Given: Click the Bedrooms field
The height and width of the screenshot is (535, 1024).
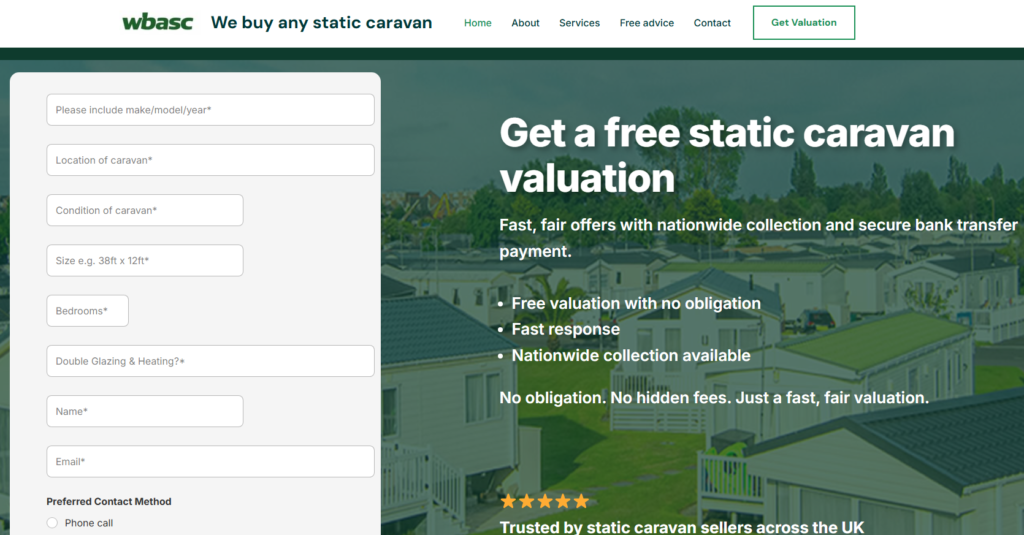Looking at the screenshot, I should click(87, 311).
